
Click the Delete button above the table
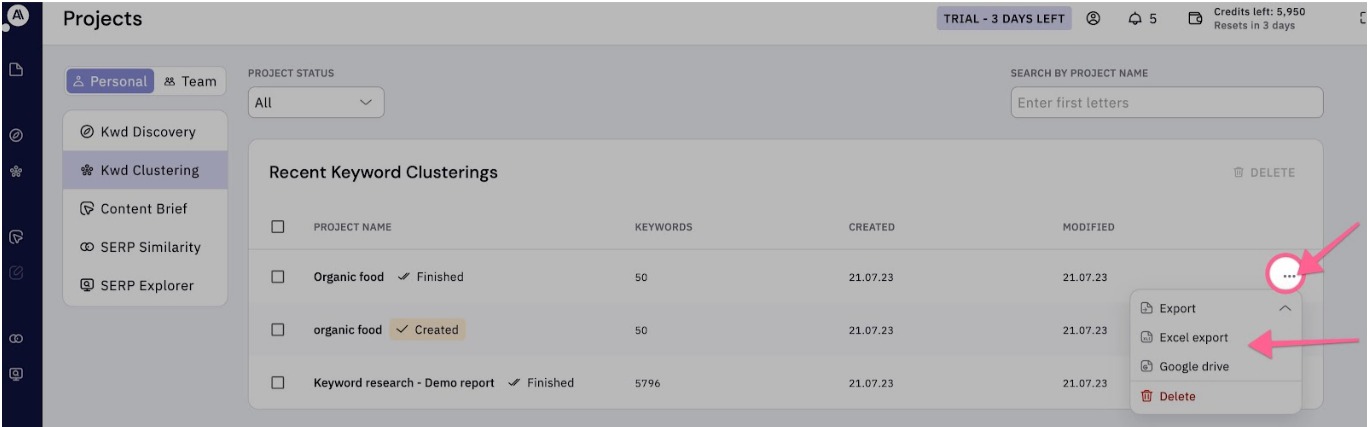tap(1264, 173)
